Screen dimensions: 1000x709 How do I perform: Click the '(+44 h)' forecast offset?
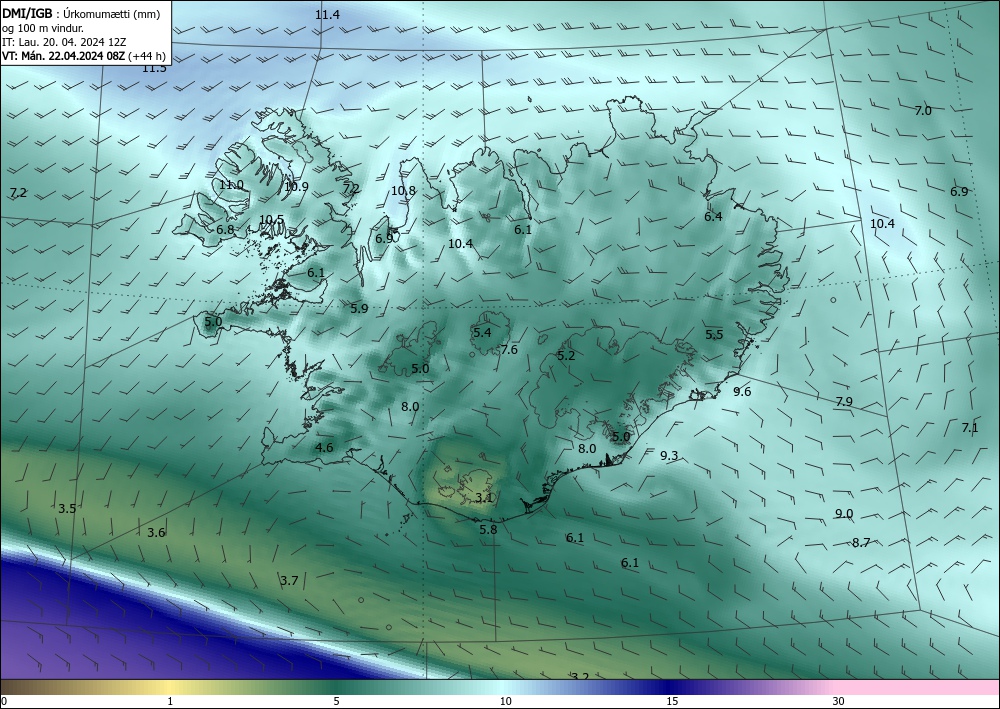pos(147,55)
